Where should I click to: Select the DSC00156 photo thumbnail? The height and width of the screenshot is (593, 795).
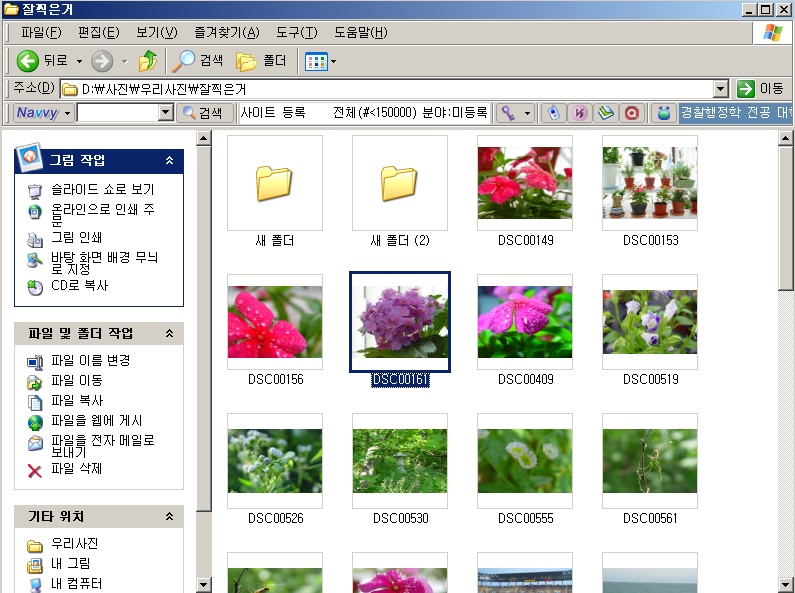tap(274, 322)
